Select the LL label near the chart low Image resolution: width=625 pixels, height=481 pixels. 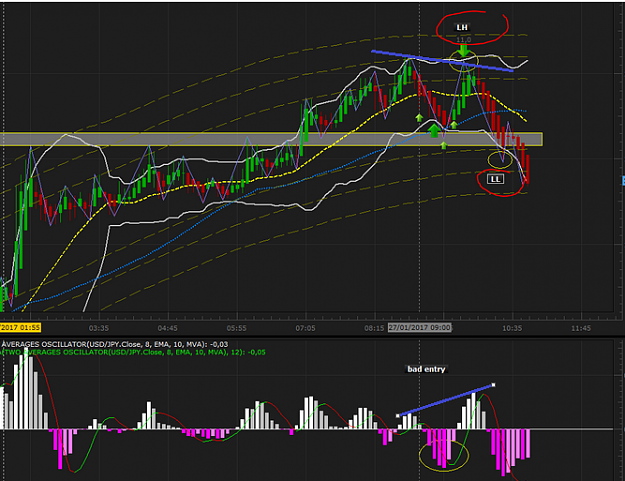[x=495, y=179]
